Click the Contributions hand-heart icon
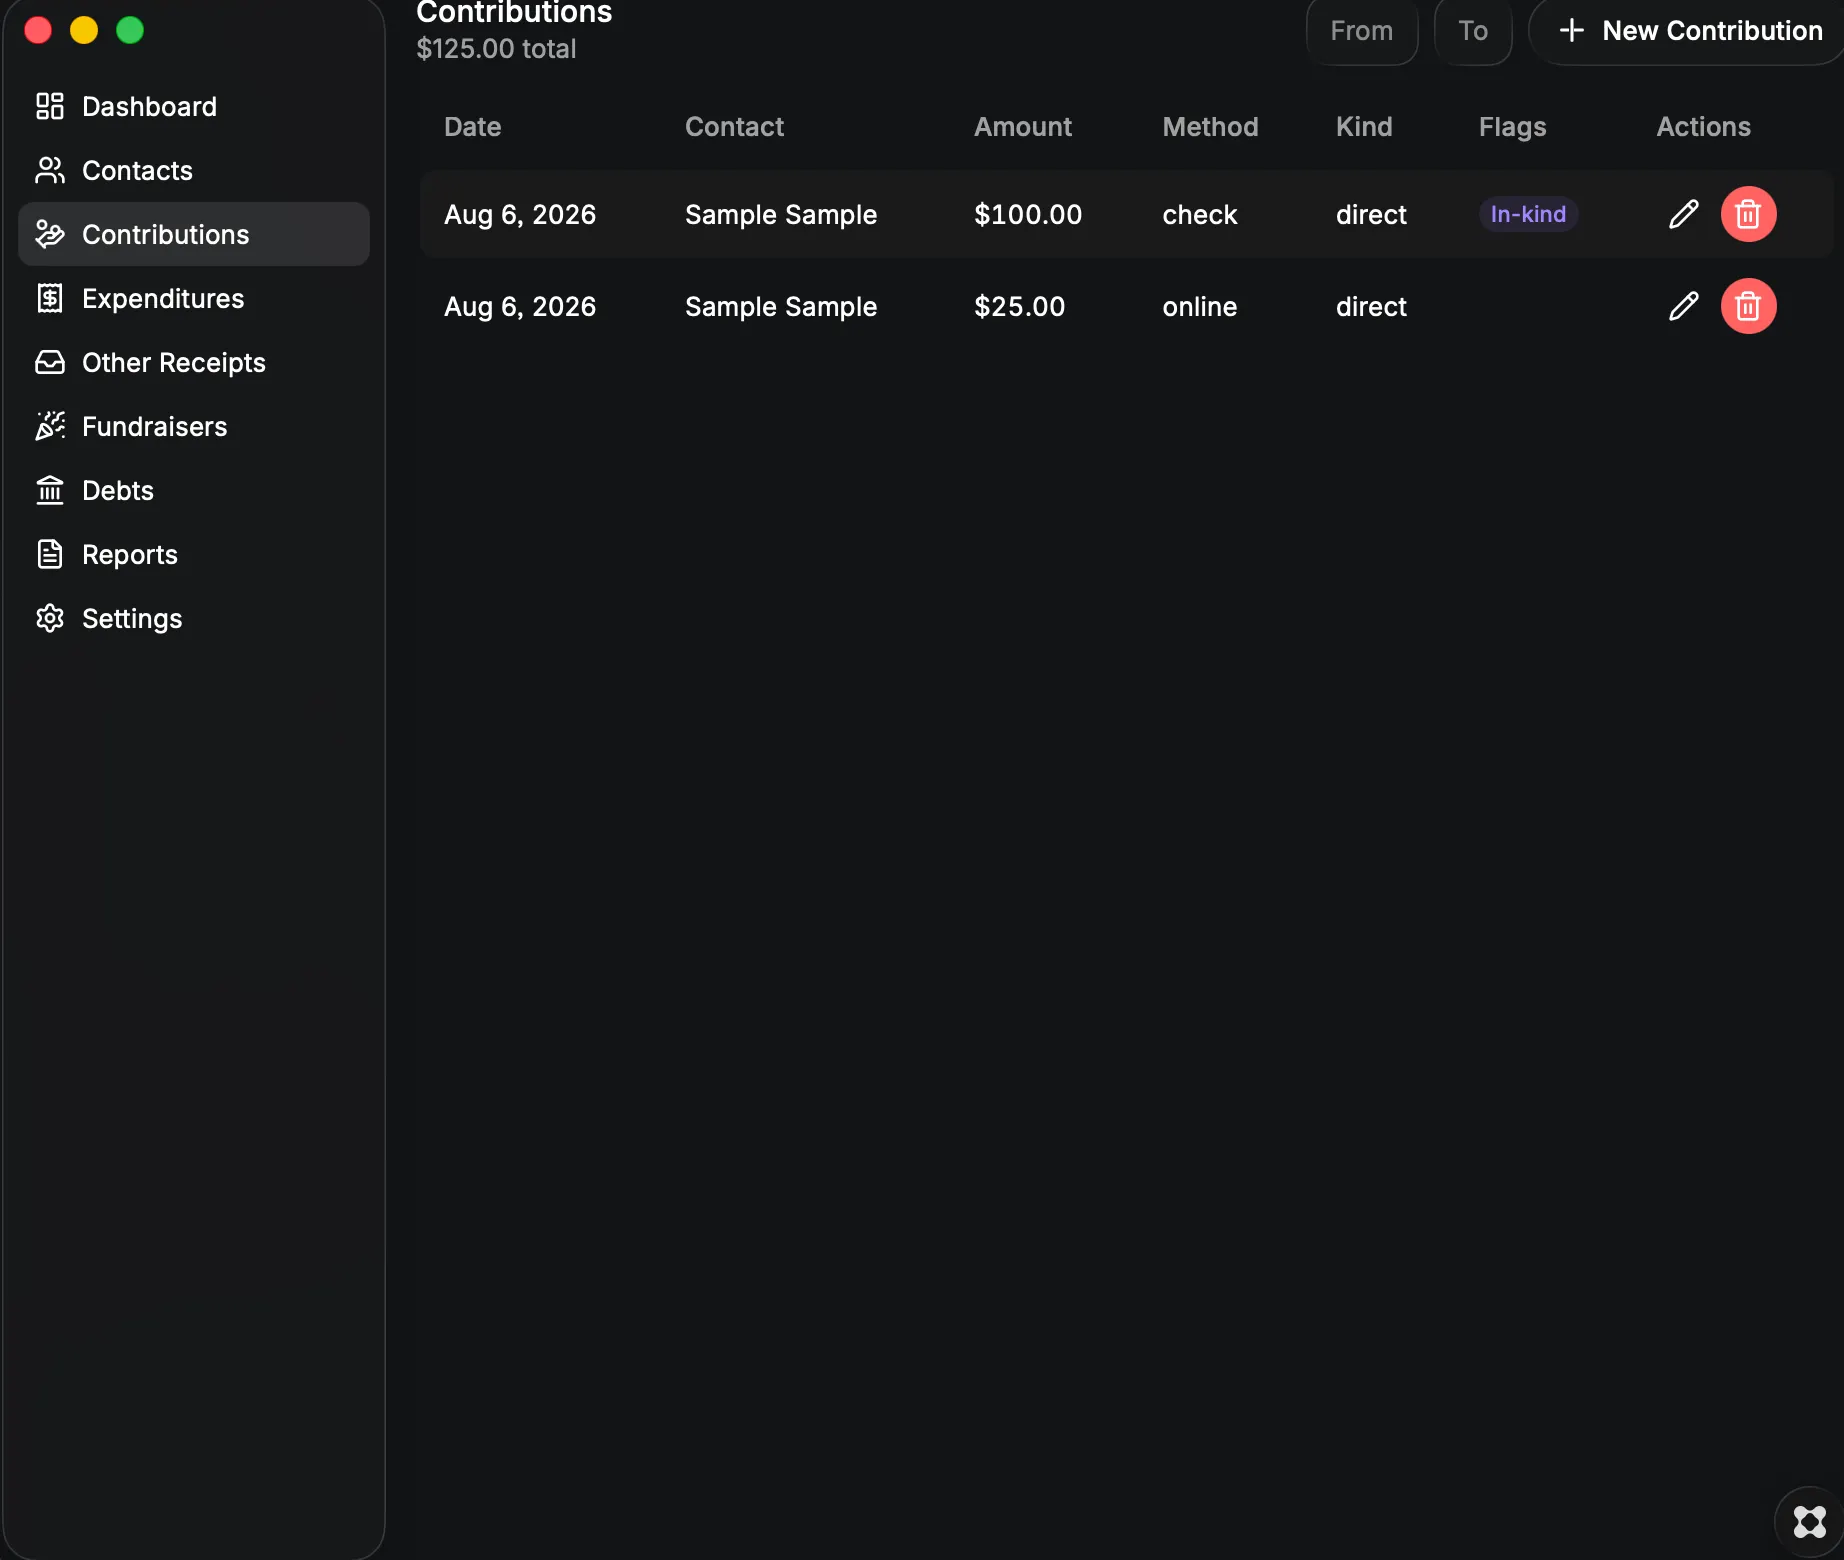The width and height of the screenshot is (1844, 1560). (50, 234)
